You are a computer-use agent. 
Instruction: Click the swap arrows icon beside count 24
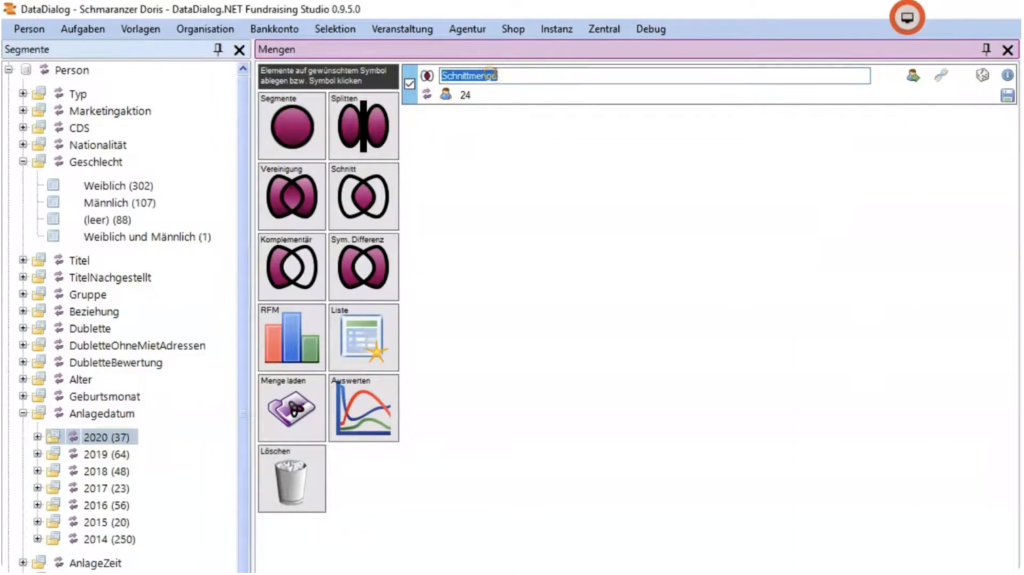coord(426,95)
